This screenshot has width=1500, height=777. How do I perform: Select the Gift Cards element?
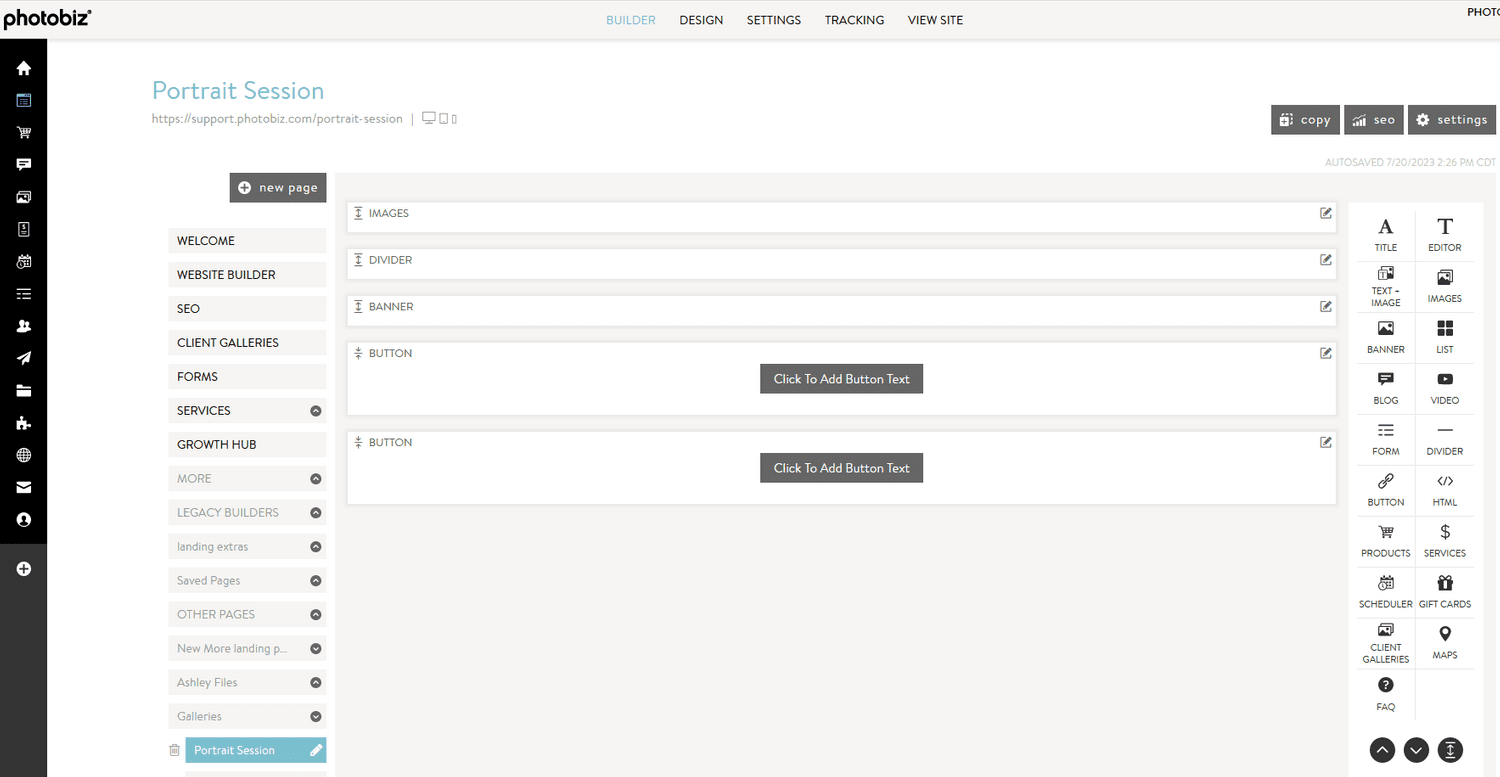click(x=1444, y=591)
